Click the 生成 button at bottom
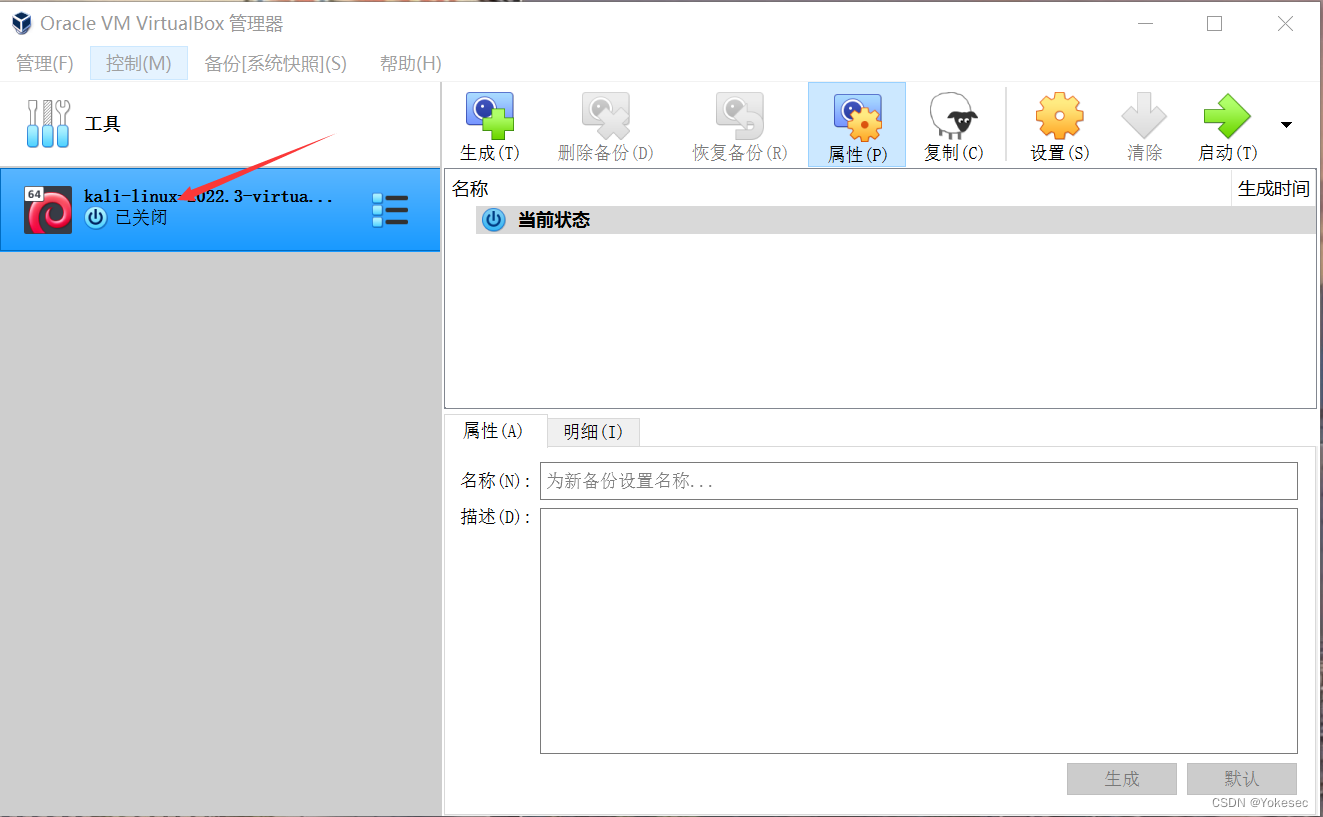1323x817 pixels. (x=1122, y=779)
